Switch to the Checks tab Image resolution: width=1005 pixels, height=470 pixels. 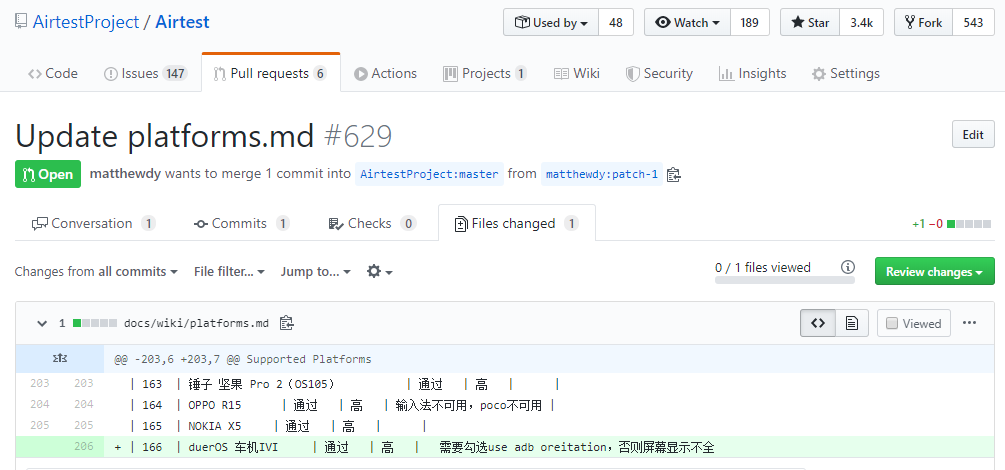(372, 224)
